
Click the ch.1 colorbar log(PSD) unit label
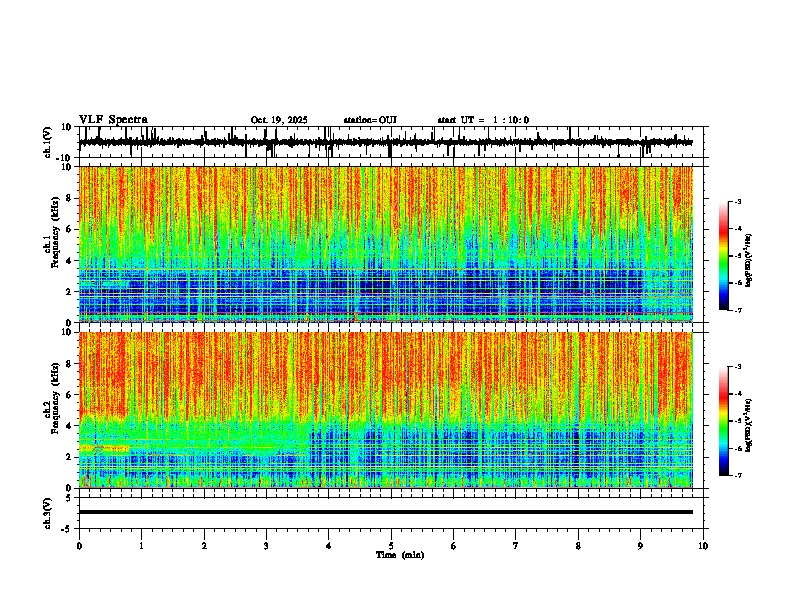coord(749,260)
